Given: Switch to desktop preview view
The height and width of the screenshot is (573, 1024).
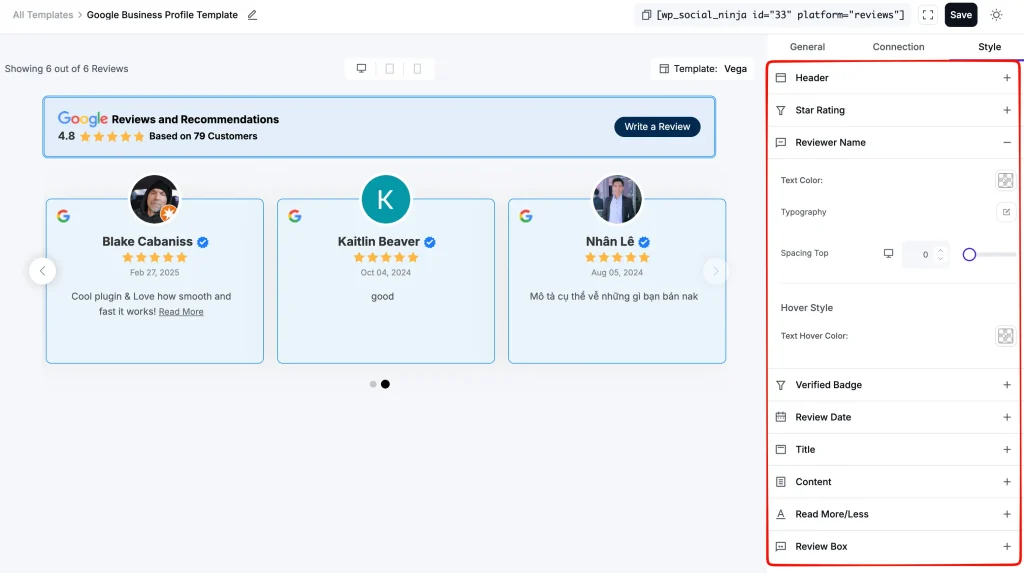Looking at the screenshot, I should pyautogui.click(x=361, y=69).
